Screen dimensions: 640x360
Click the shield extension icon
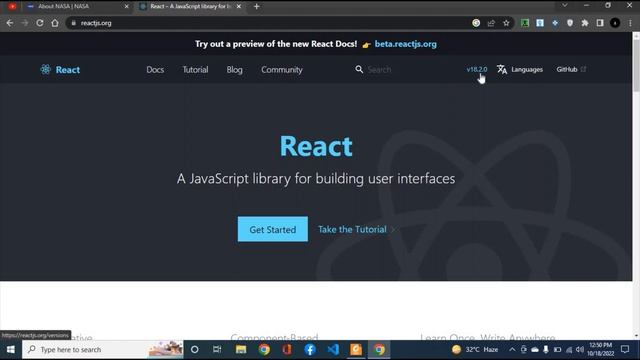[x=570, y=23]
